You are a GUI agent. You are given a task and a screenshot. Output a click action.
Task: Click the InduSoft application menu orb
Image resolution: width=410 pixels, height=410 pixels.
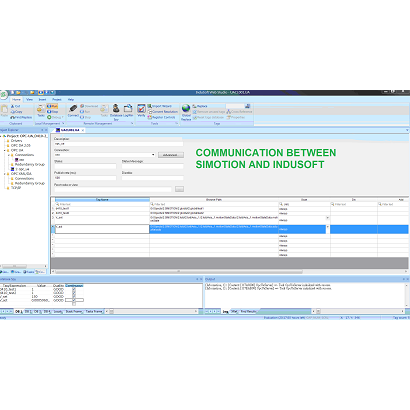click(x=3, y=94)
